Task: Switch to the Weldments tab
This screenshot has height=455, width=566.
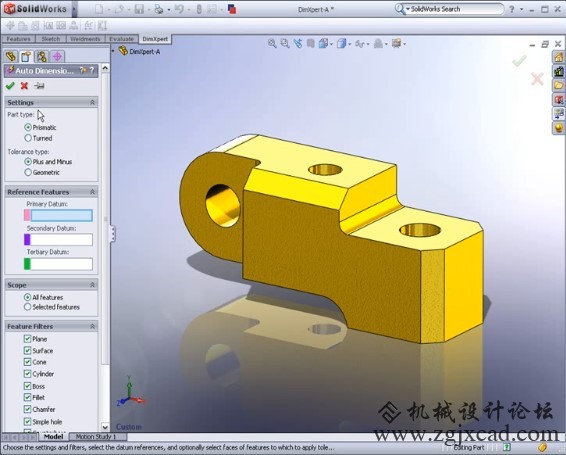Action: point(85,39)
